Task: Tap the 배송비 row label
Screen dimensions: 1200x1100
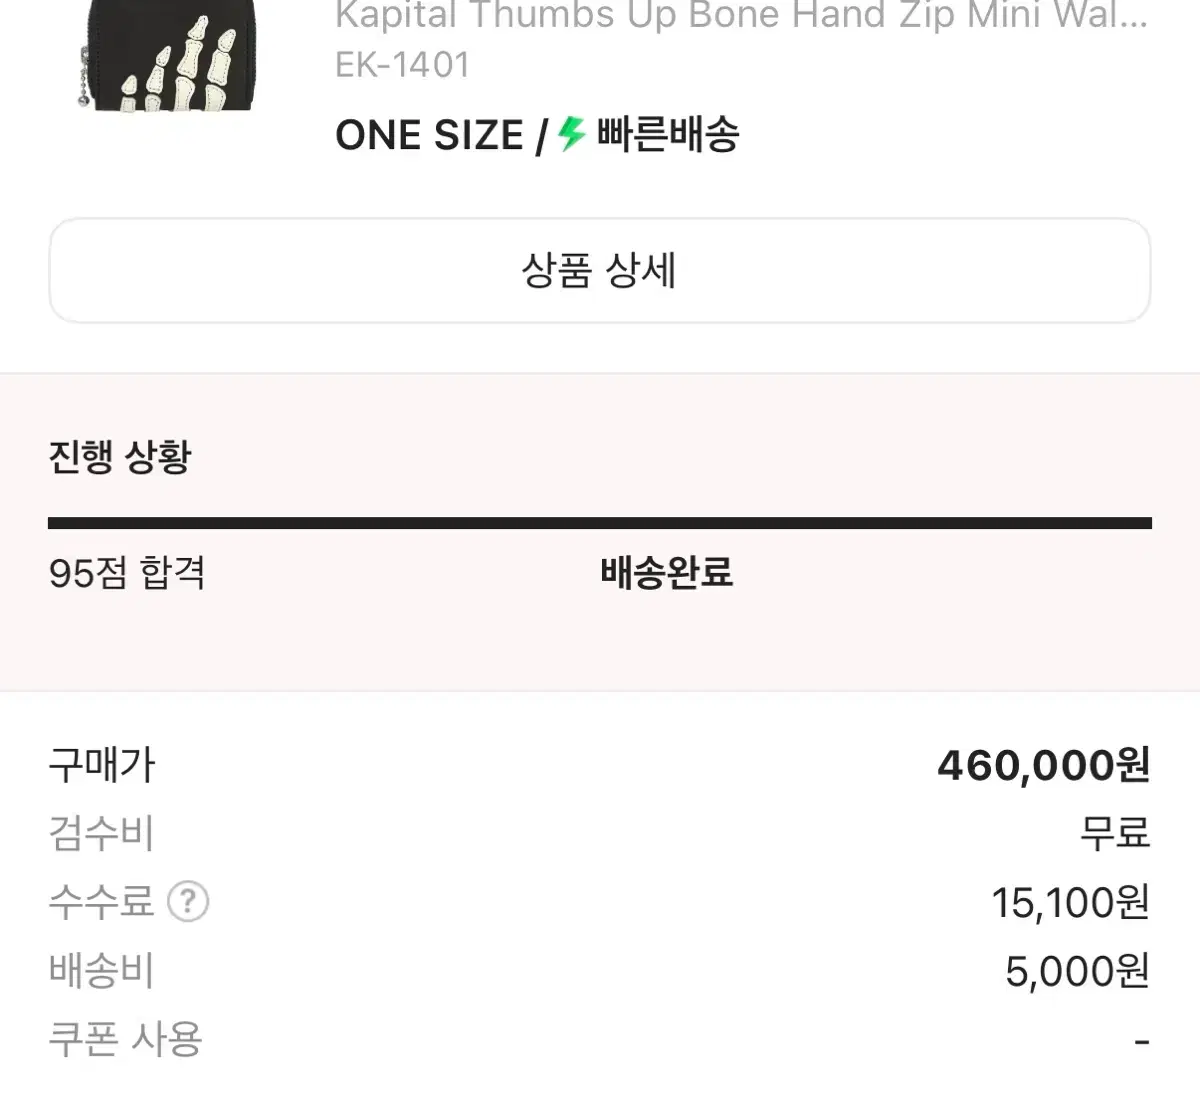Action: pyautogui.click(x=101, y=971)
